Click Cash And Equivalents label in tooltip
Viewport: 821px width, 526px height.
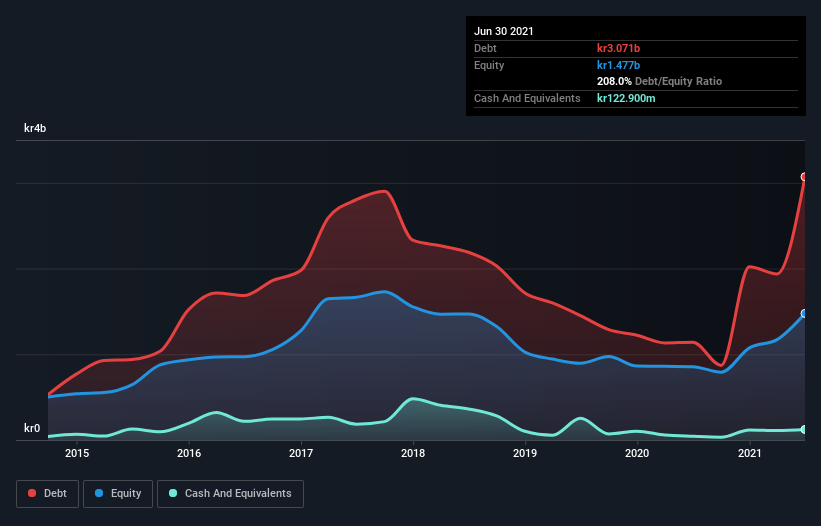527,98
